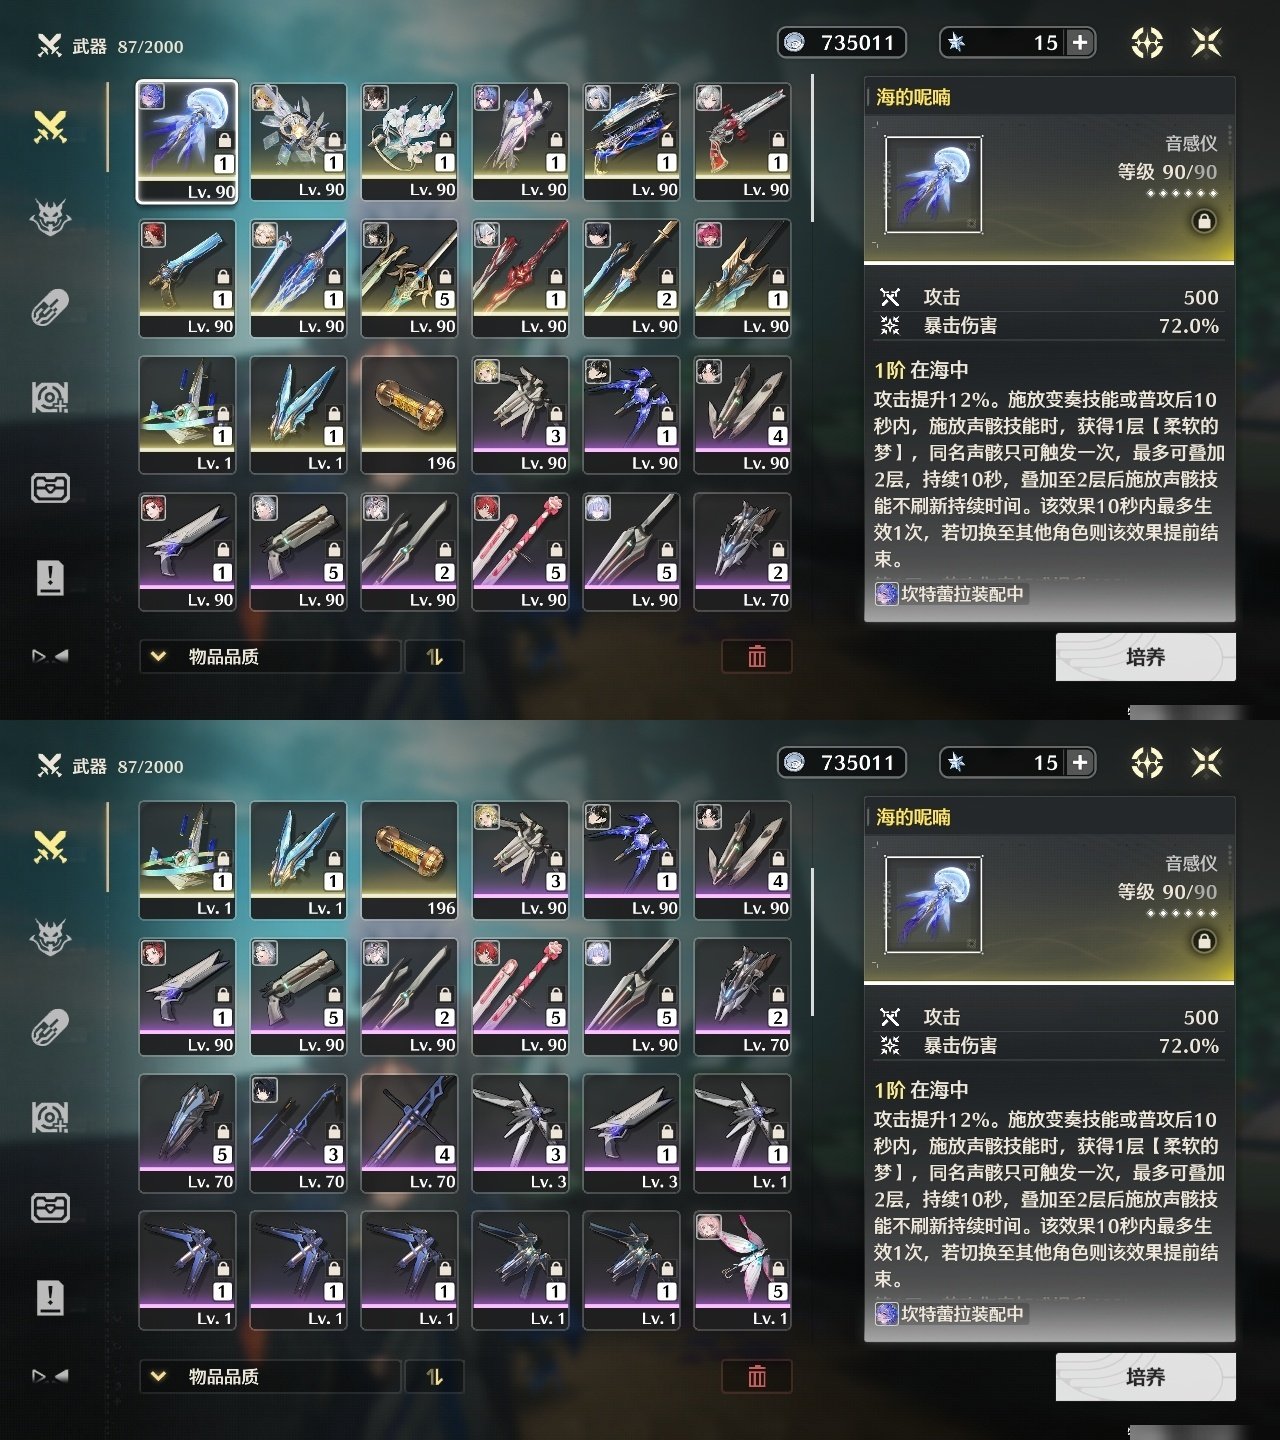
Task: Add astrite using plus button in upper header
Action: 1080,42
